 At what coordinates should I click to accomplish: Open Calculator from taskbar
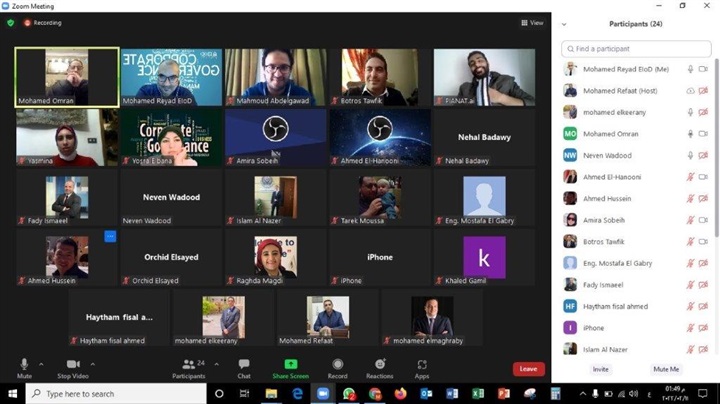coord(556,394)
